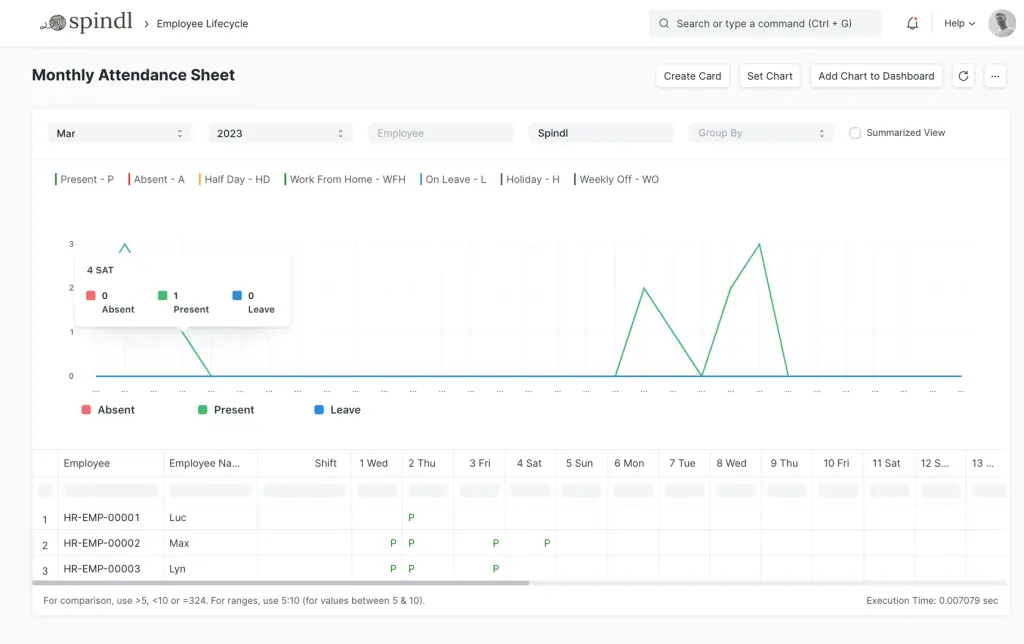Click Add Chart to Dashboard button

[x=876, y=76]
